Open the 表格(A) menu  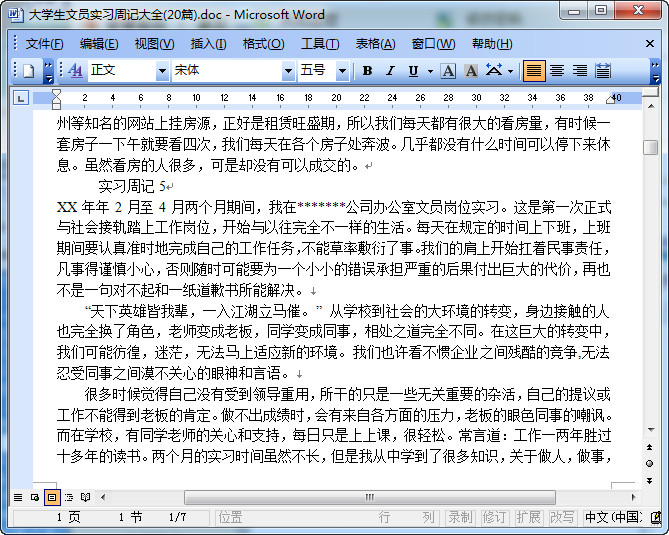pyautogui.click(x=375, y=44)
